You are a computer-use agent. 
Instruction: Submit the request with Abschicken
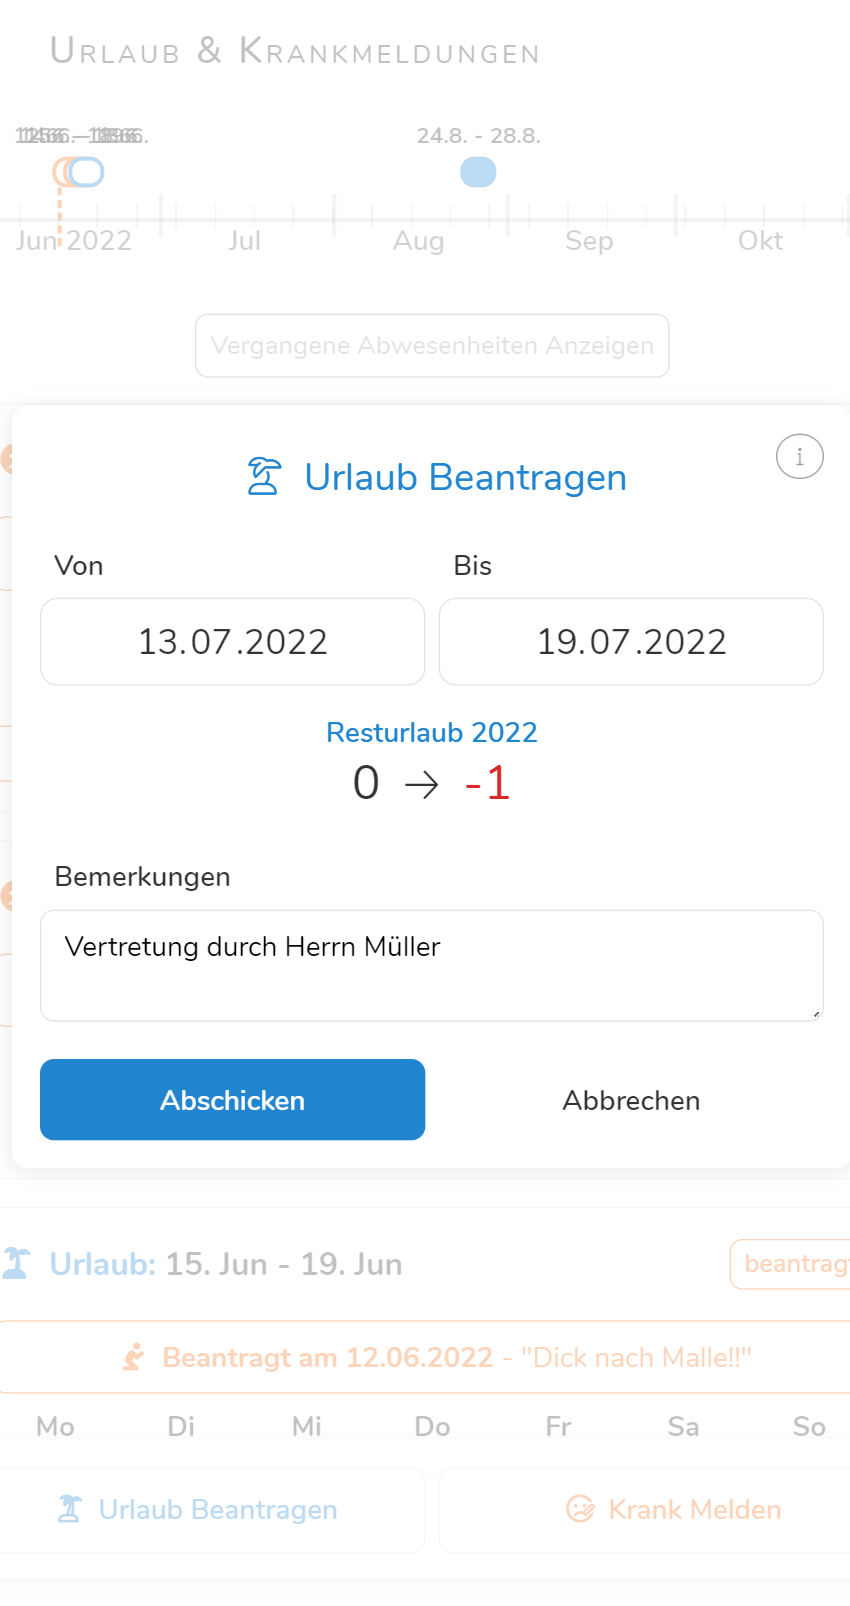point(232,1099)
